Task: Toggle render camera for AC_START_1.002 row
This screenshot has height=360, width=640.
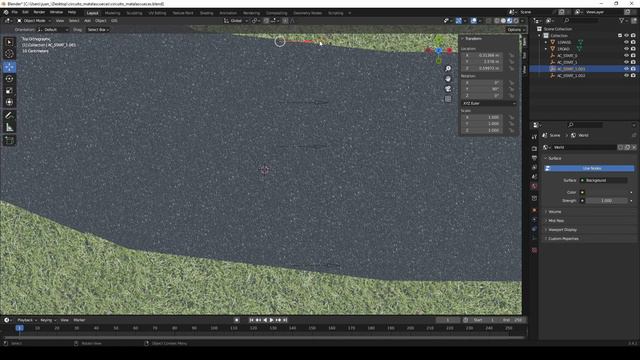Action: (633, 76)
